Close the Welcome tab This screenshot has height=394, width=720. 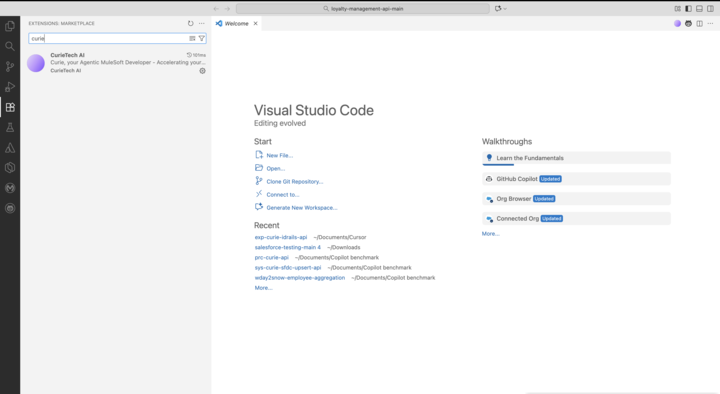coord(255,23)
